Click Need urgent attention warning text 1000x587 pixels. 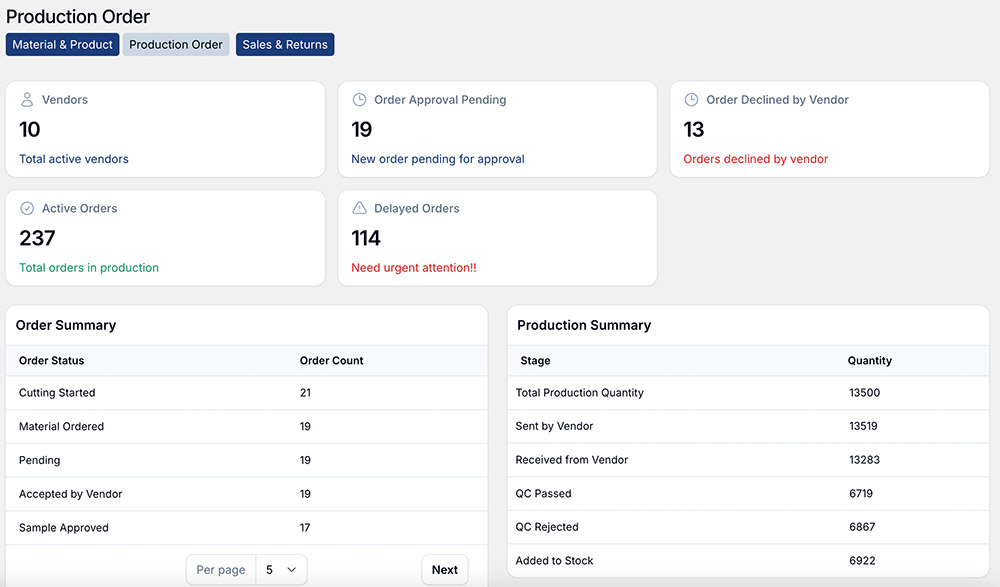[x=414, y=268]
